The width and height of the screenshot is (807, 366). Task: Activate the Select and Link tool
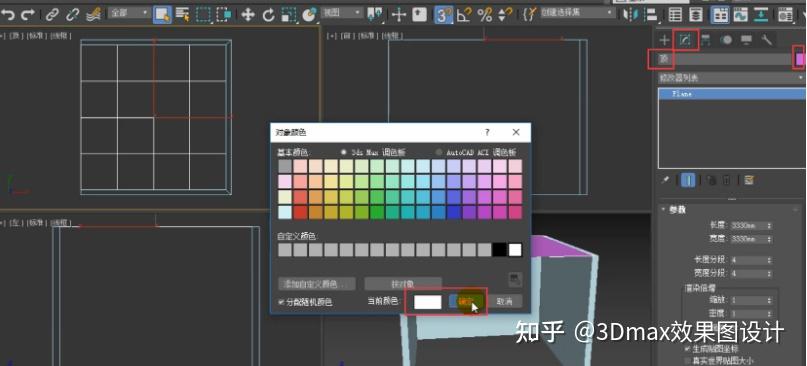click(52, 14)
